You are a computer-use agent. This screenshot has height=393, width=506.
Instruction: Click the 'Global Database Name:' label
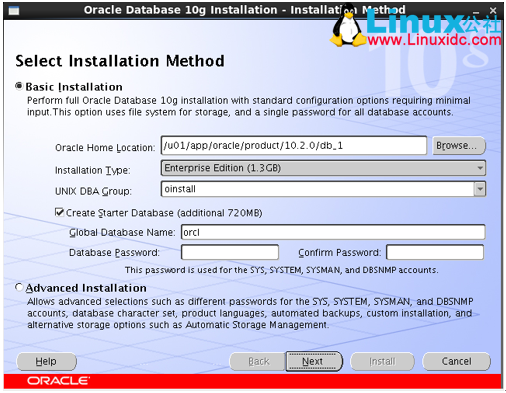(122, 232)
